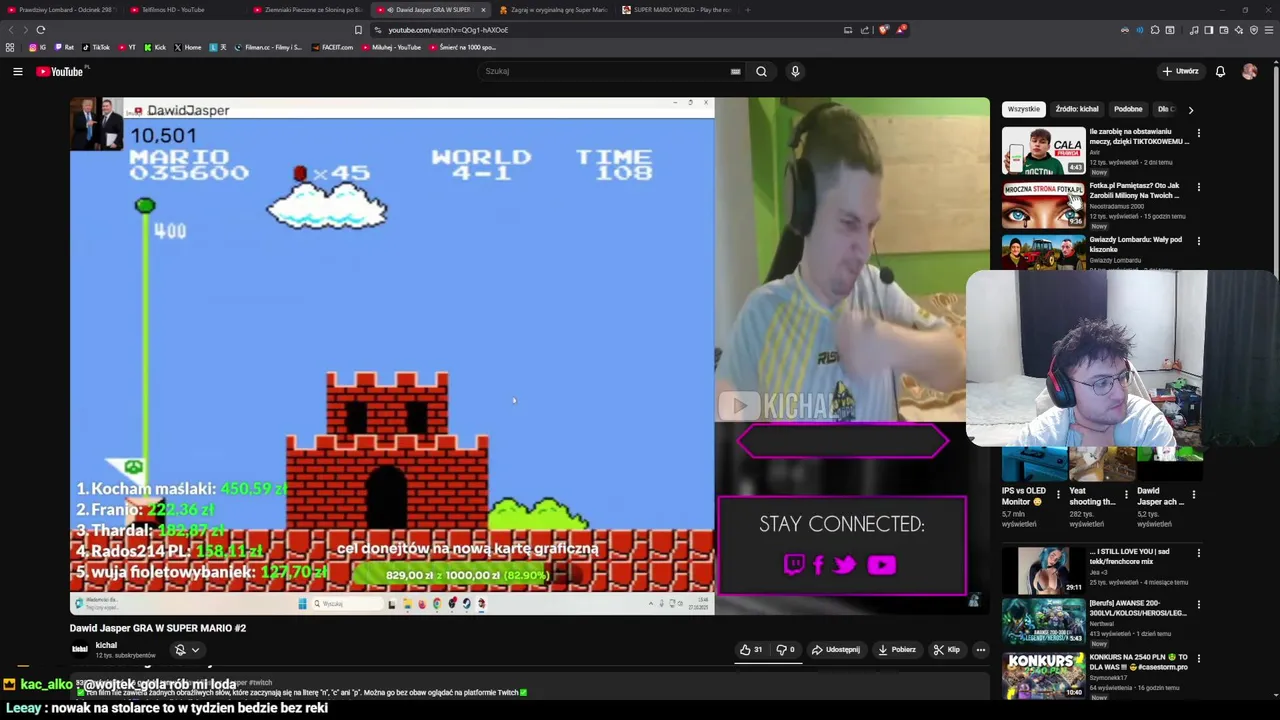Open the new tab plus button
The image size is (1280, 720).
click(x=747, y=10)
